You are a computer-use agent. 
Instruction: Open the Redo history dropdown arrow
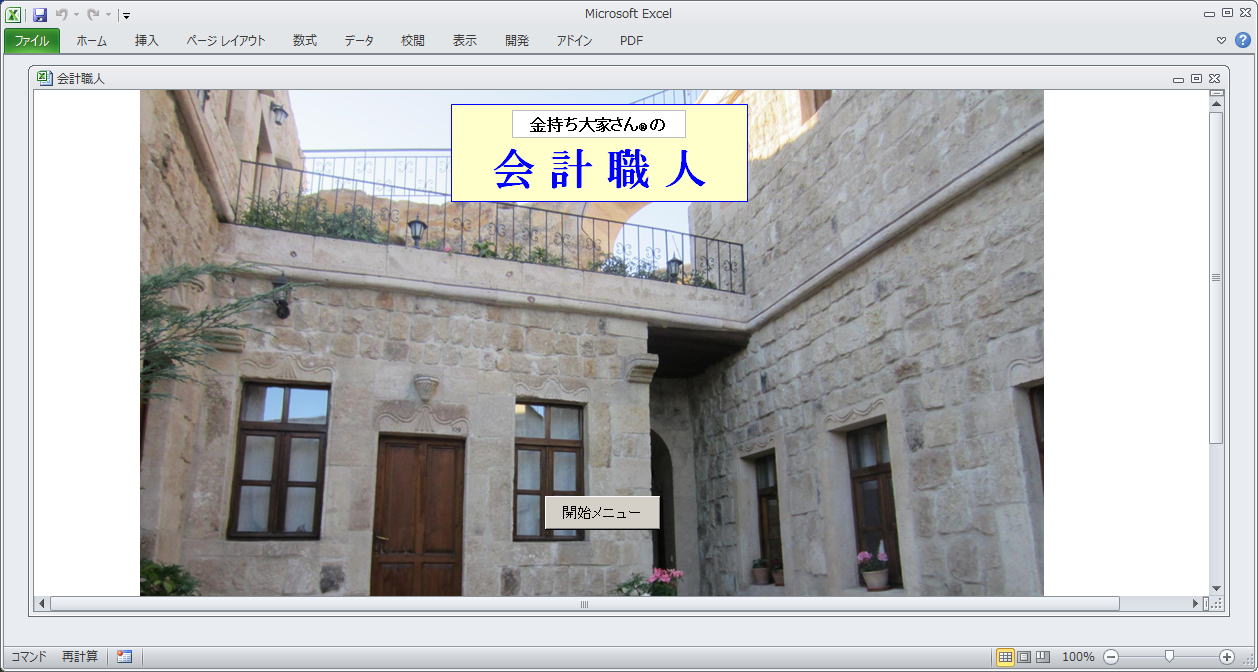108,15
